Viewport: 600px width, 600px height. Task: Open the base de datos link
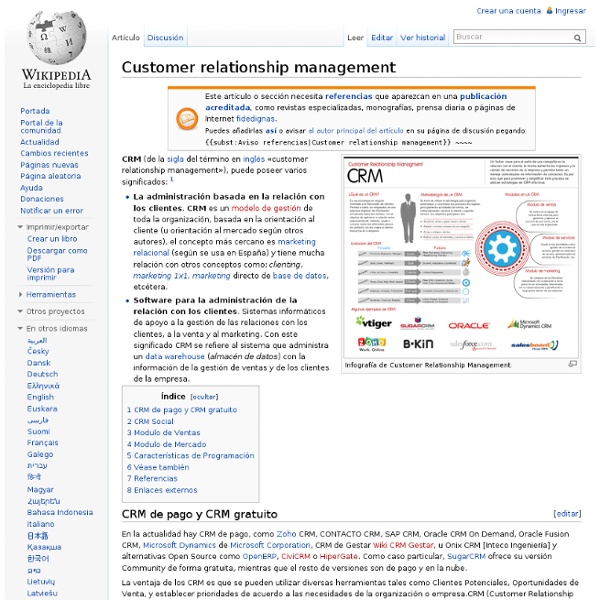pos(300,276)
